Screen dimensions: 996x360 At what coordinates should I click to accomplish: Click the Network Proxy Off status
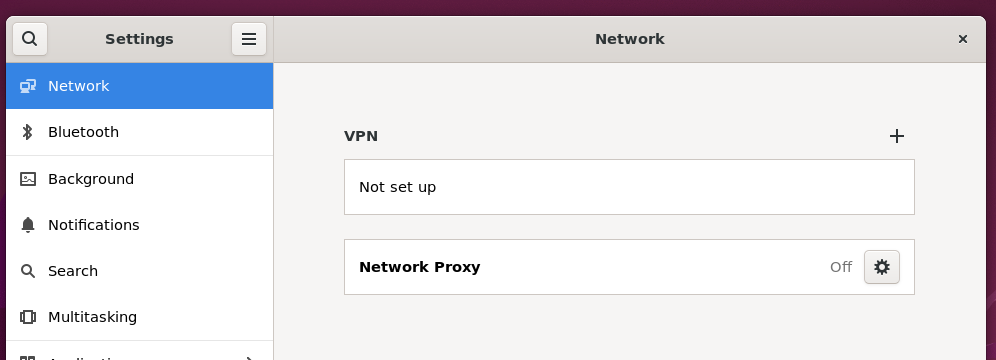point(840,267)
